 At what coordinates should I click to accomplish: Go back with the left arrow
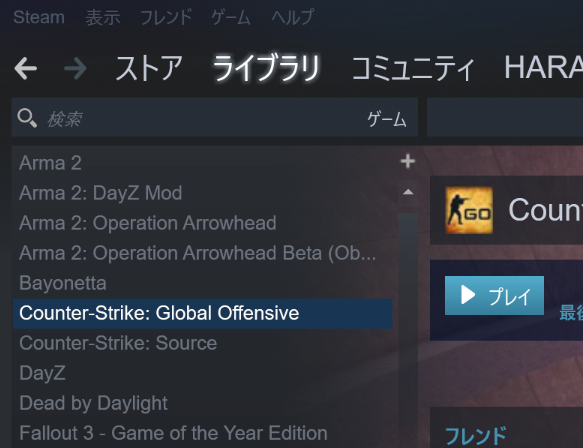point(26,68)
